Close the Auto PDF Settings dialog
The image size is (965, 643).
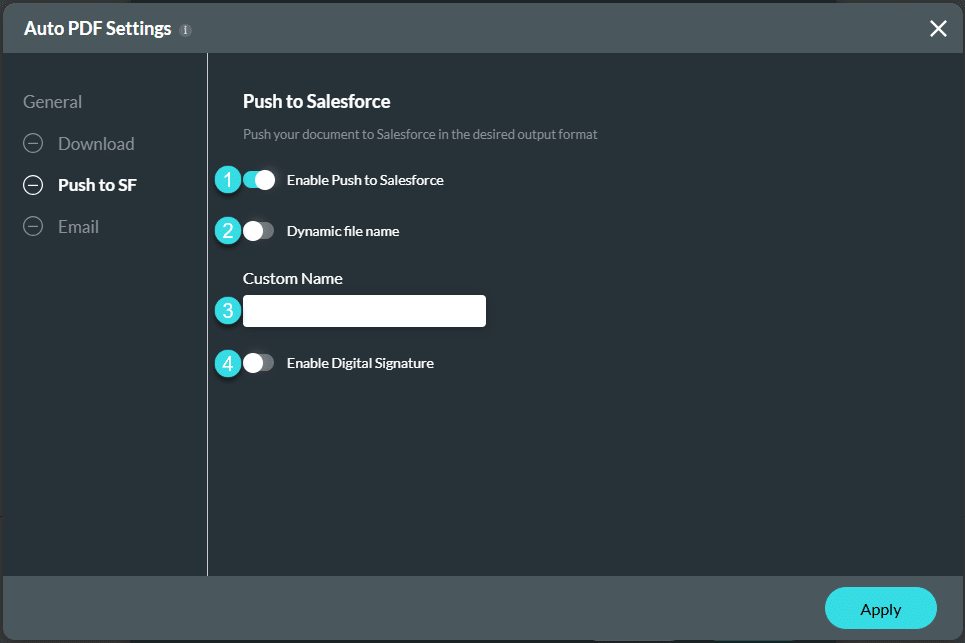tap(938, 28)
